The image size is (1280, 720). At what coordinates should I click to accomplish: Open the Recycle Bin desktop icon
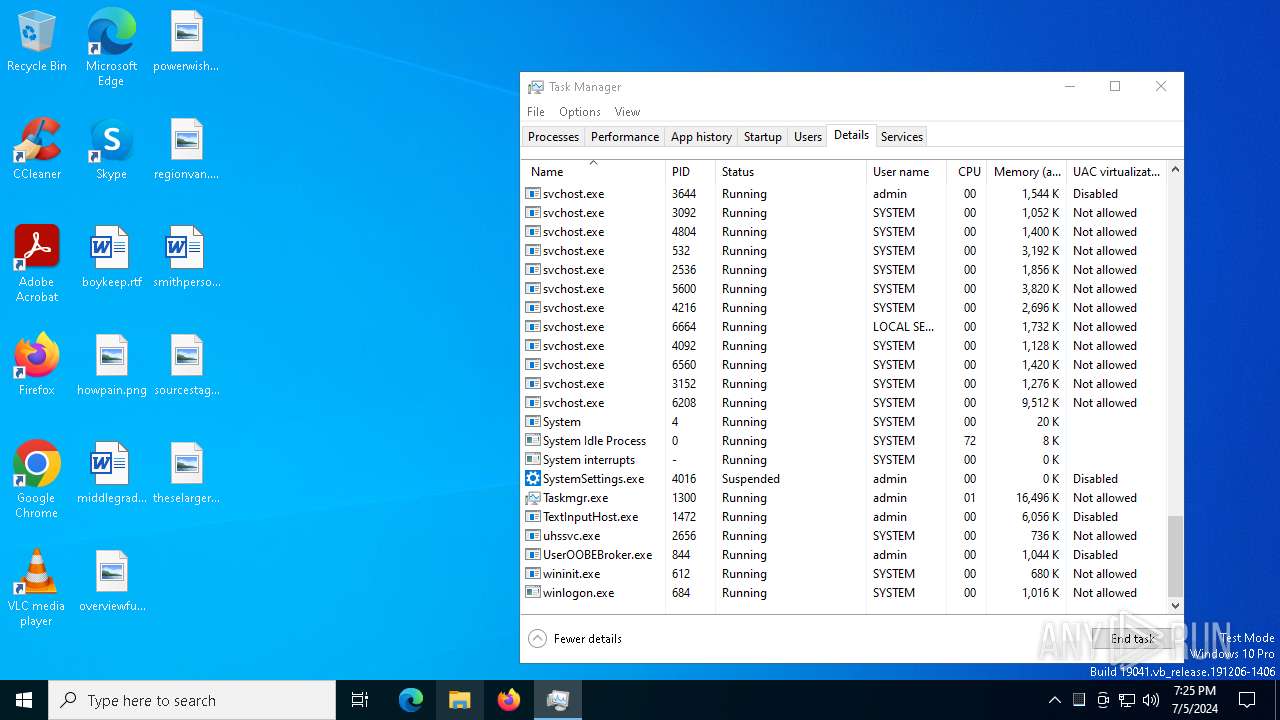click(37, 42)
